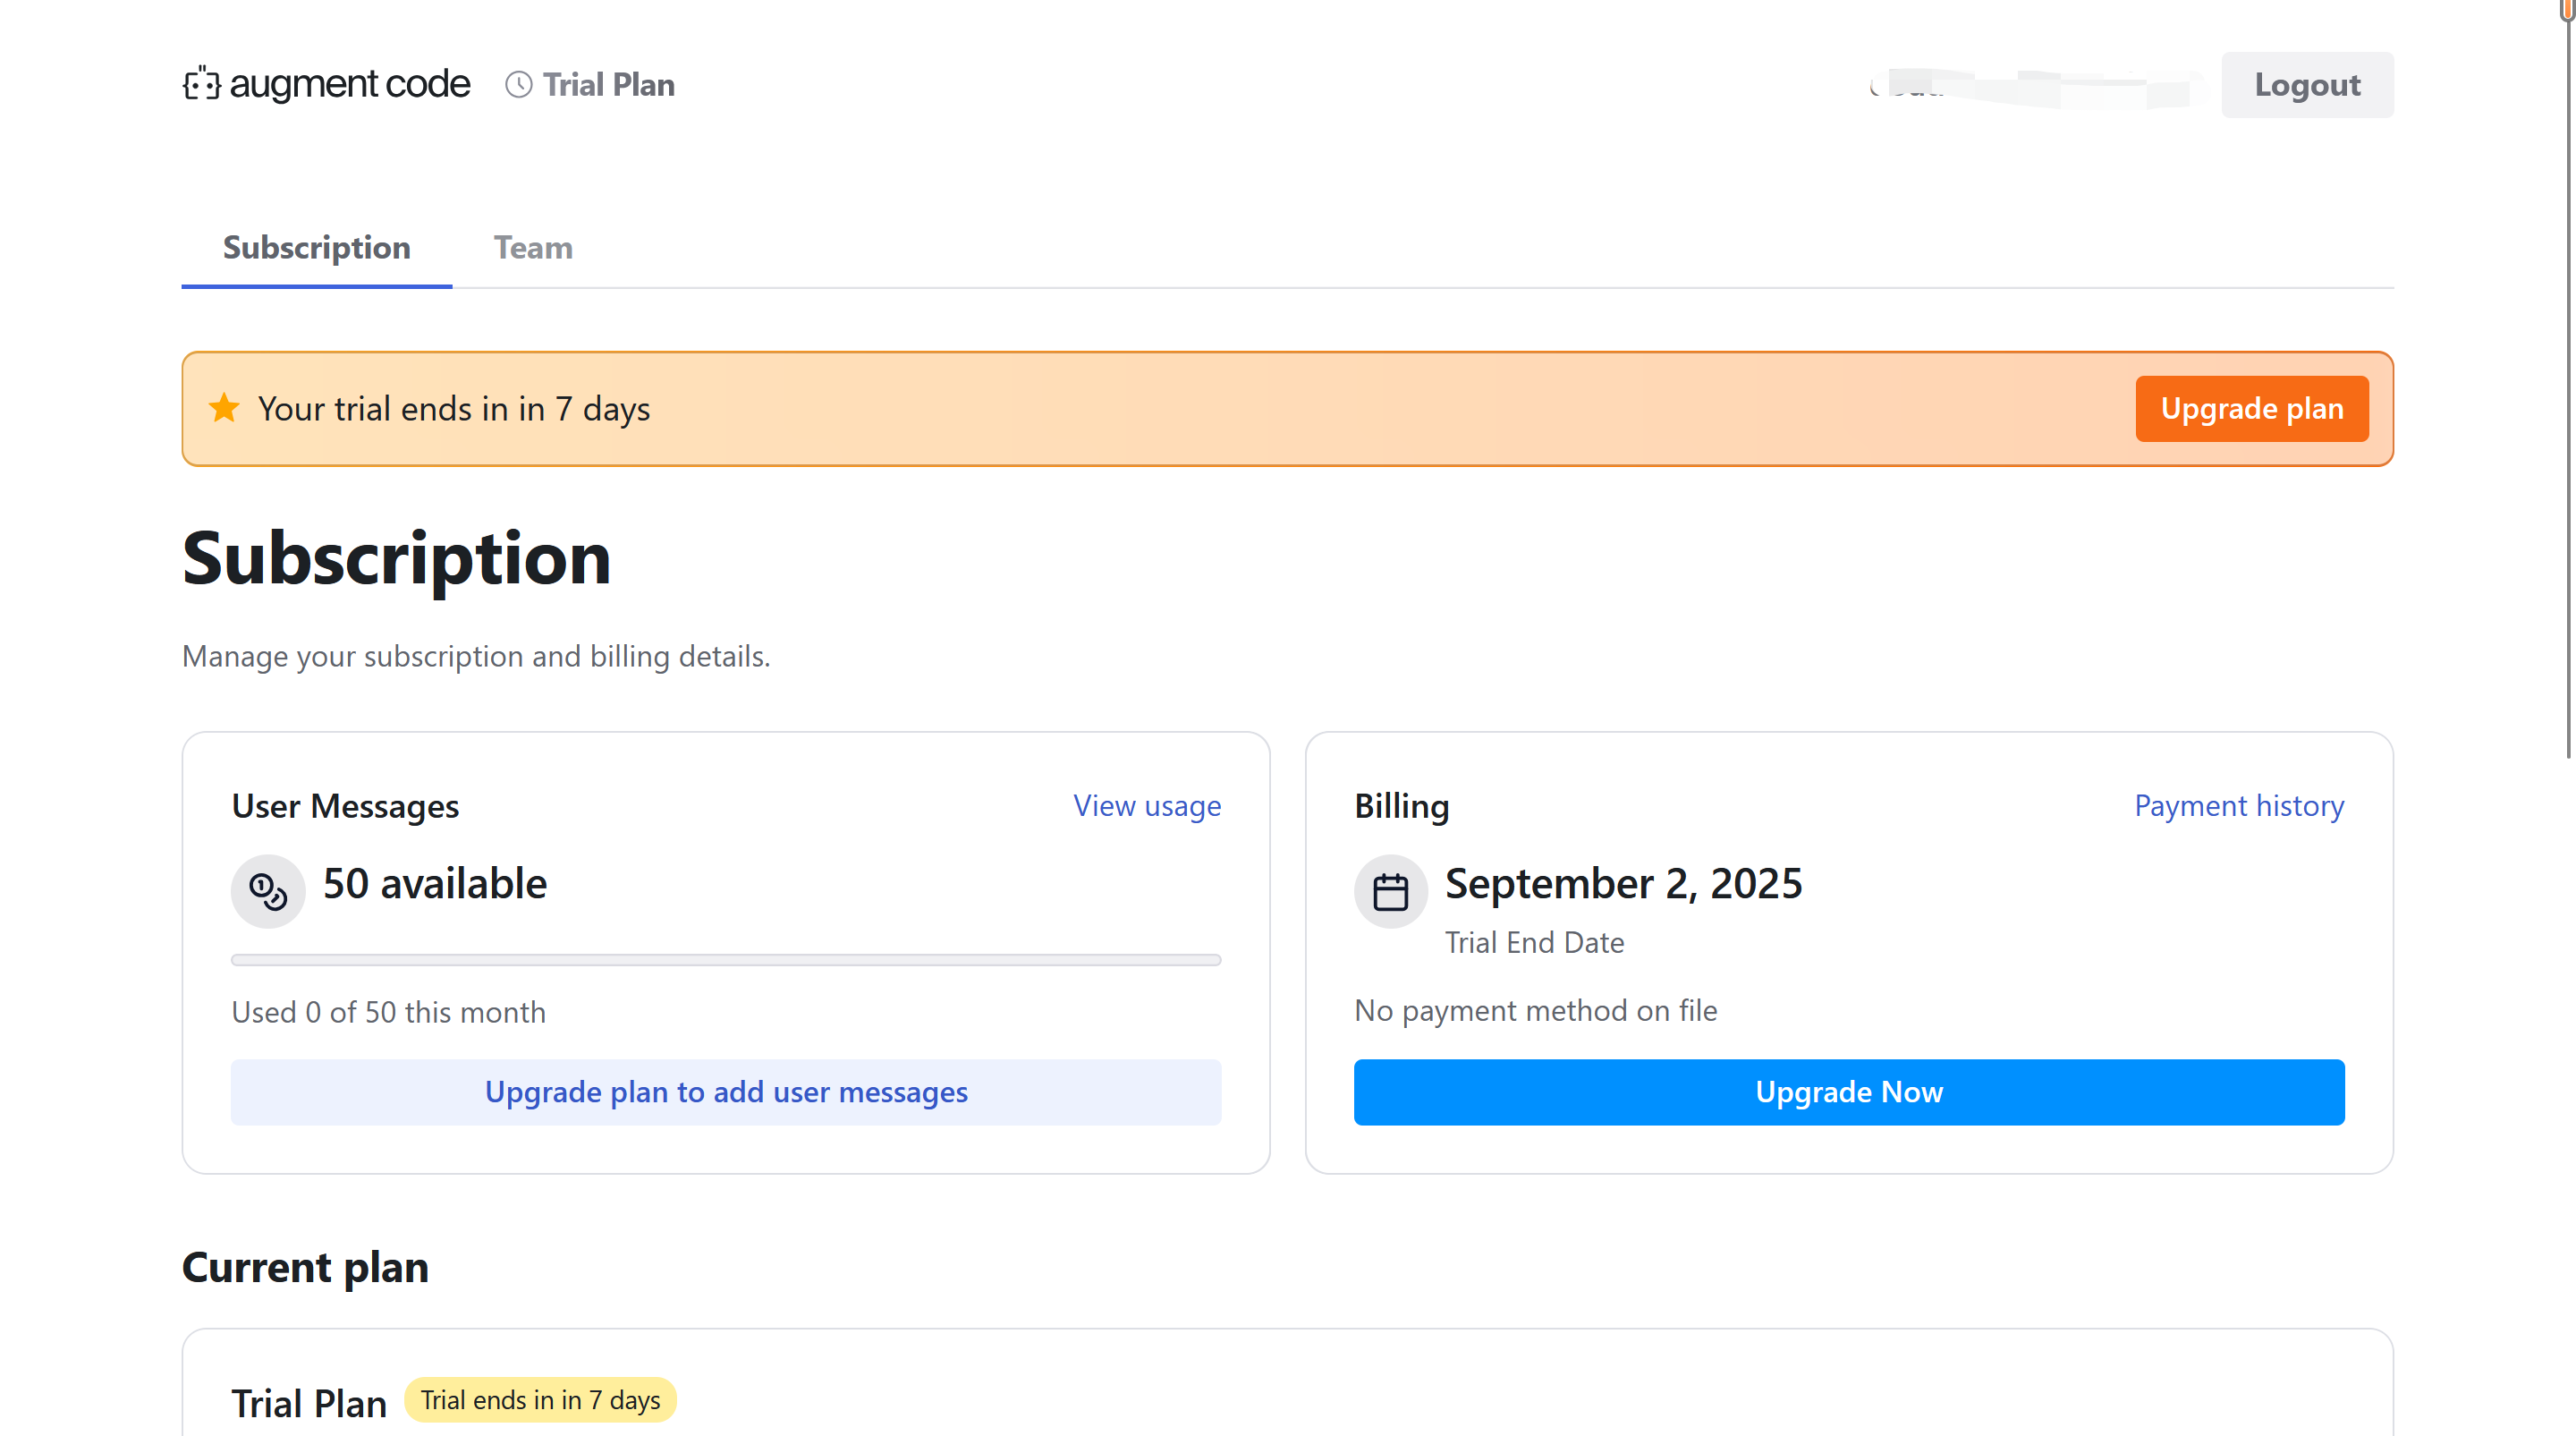Click the Trial Plan label in header
The image size is (2576, 1436).
point(609,85)
